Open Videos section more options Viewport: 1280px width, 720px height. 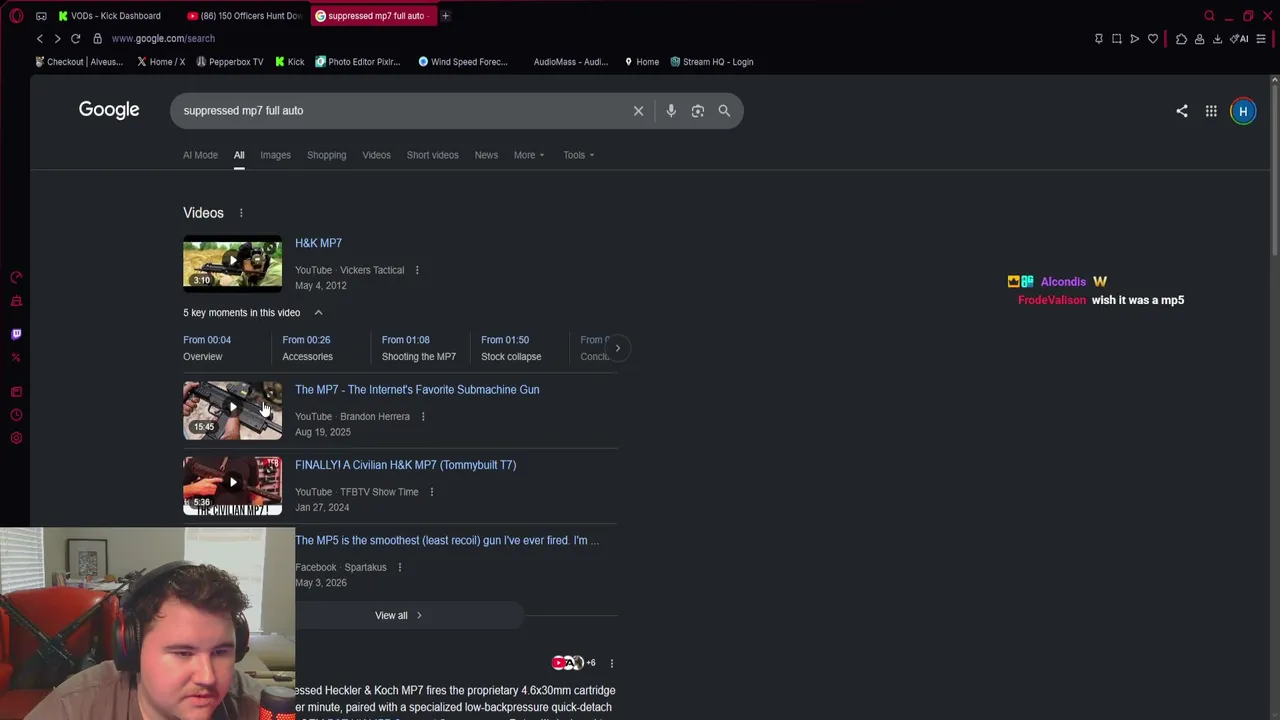click(241, 213)
